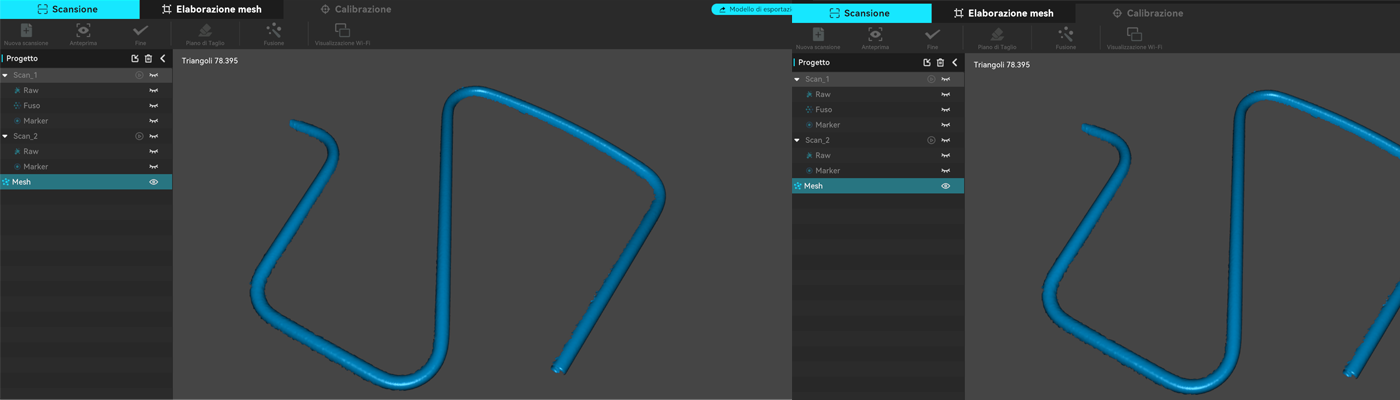Open Calibrazione tab in right window
This screenshot has height=400, width=1400.
pyautogui.click(x=1146, y=13)
